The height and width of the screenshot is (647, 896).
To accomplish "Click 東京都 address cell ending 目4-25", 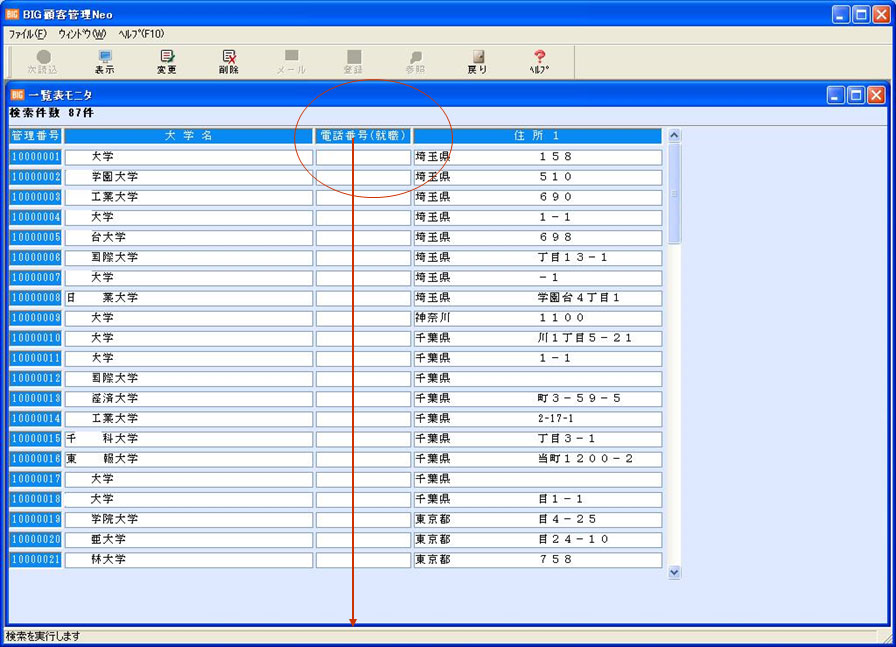I will [538, 520].
